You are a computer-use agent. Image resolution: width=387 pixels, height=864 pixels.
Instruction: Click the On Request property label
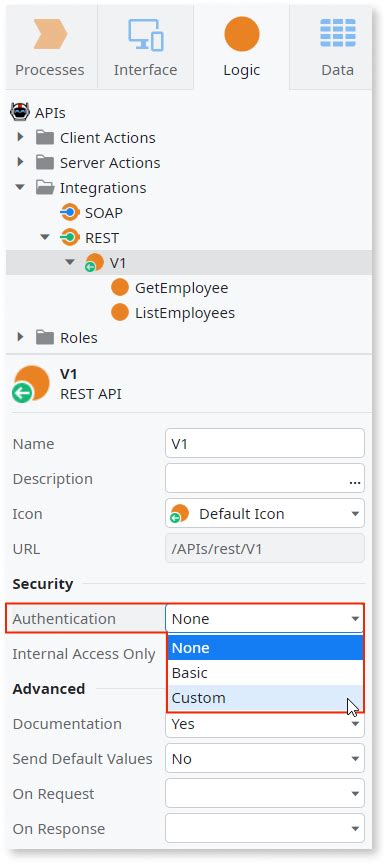pos(53,794)
